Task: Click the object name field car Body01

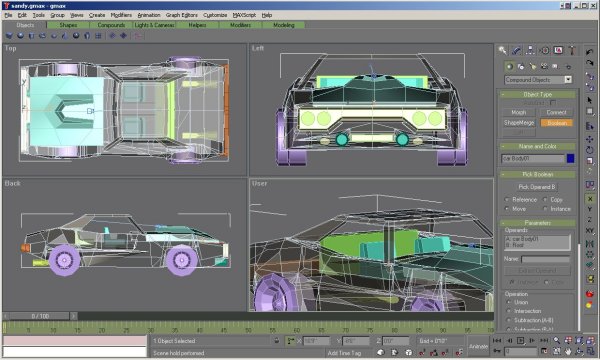Action: click(x=533, y=158)
